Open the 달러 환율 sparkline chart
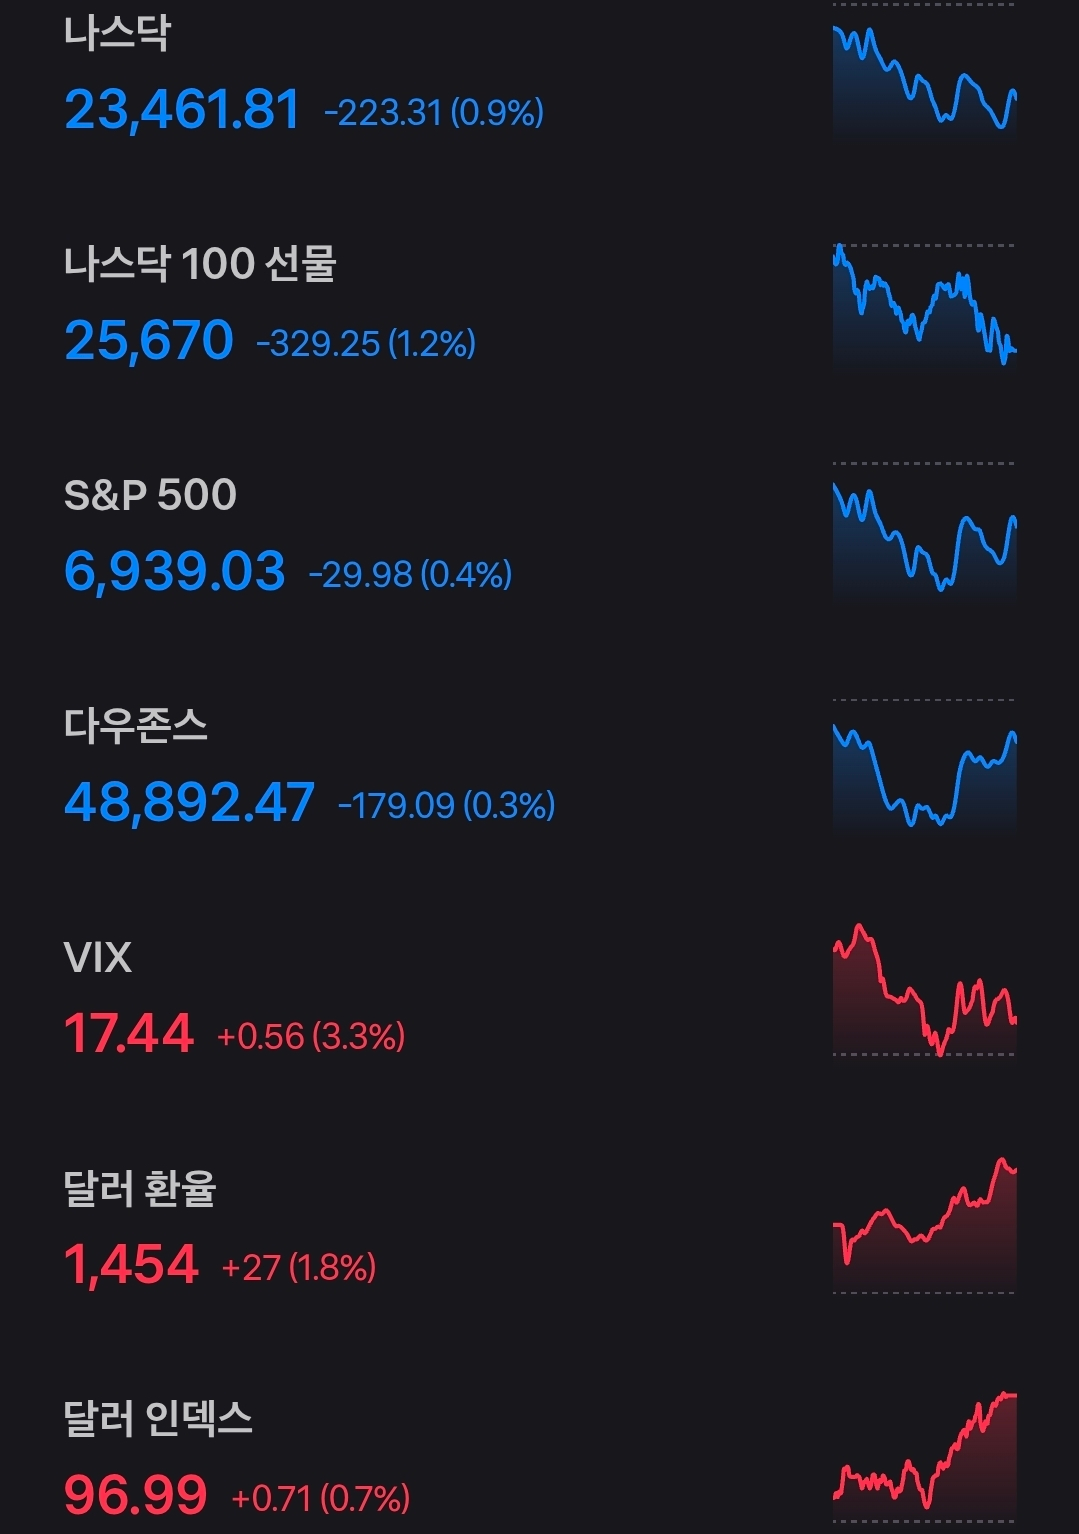 924,1225
